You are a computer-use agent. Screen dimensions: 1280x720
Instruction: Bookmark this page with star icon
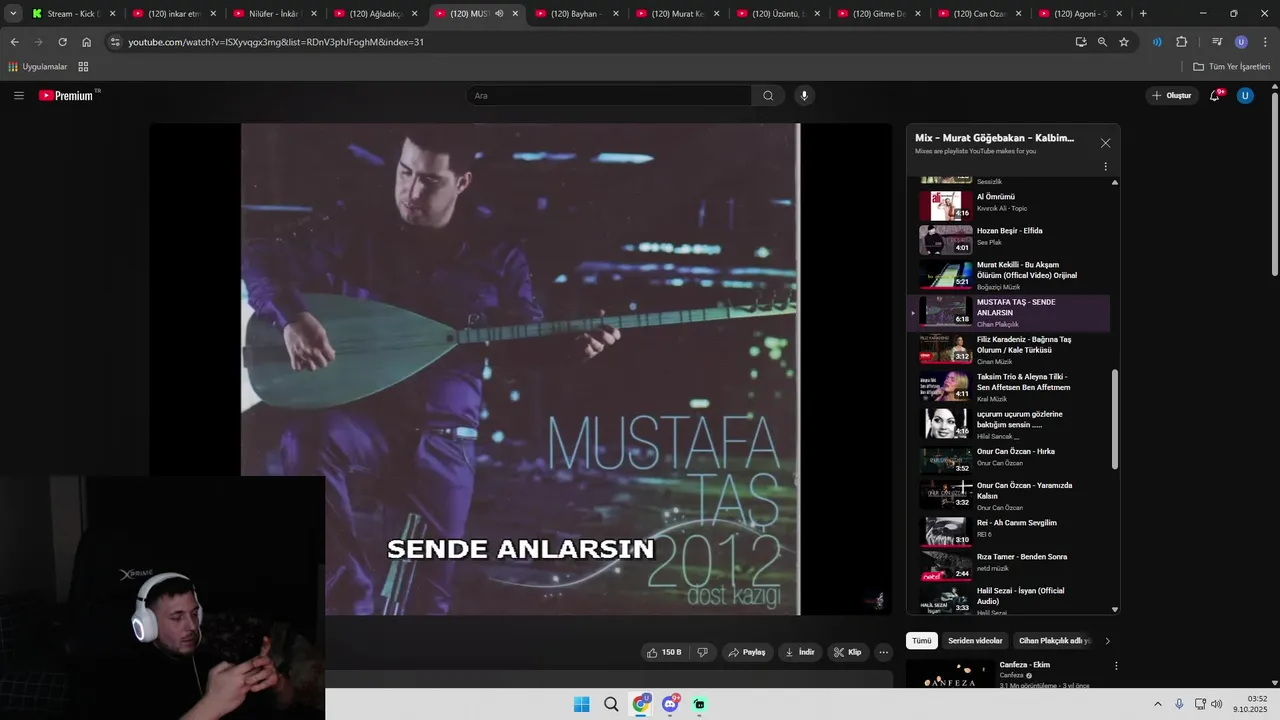pyautogui.click(x=1124, y=42)
